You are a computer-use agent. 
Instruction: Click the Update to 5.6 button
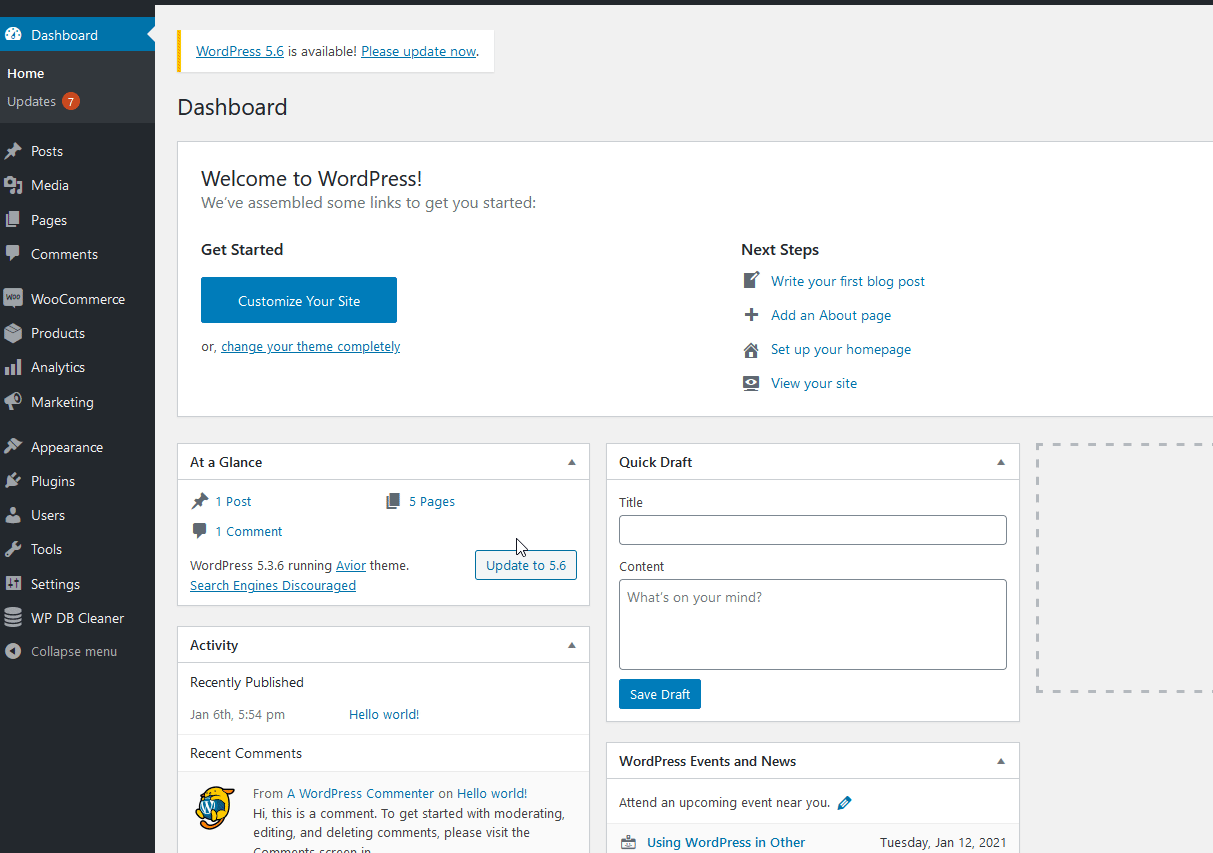click(526, 565)
